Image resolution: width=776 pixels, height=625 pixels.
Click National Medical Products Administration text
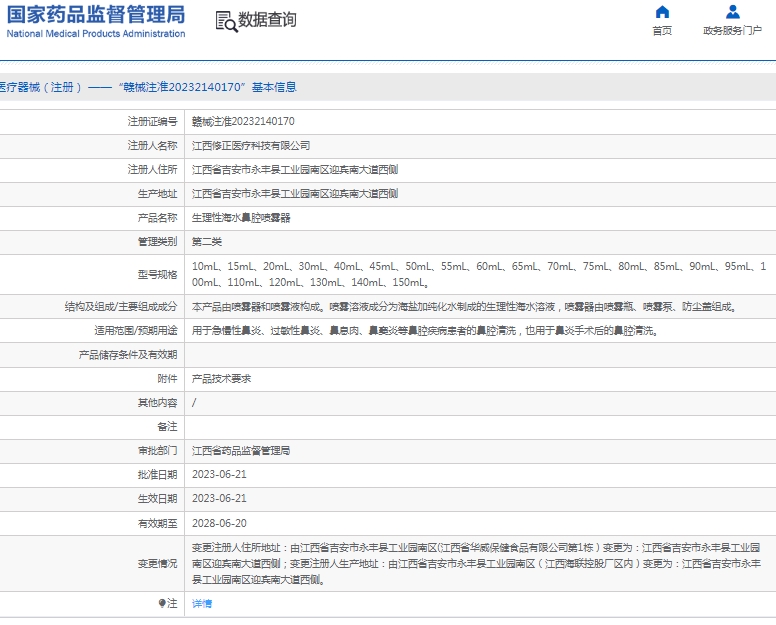pyautogui.click(x=96, y=34)
